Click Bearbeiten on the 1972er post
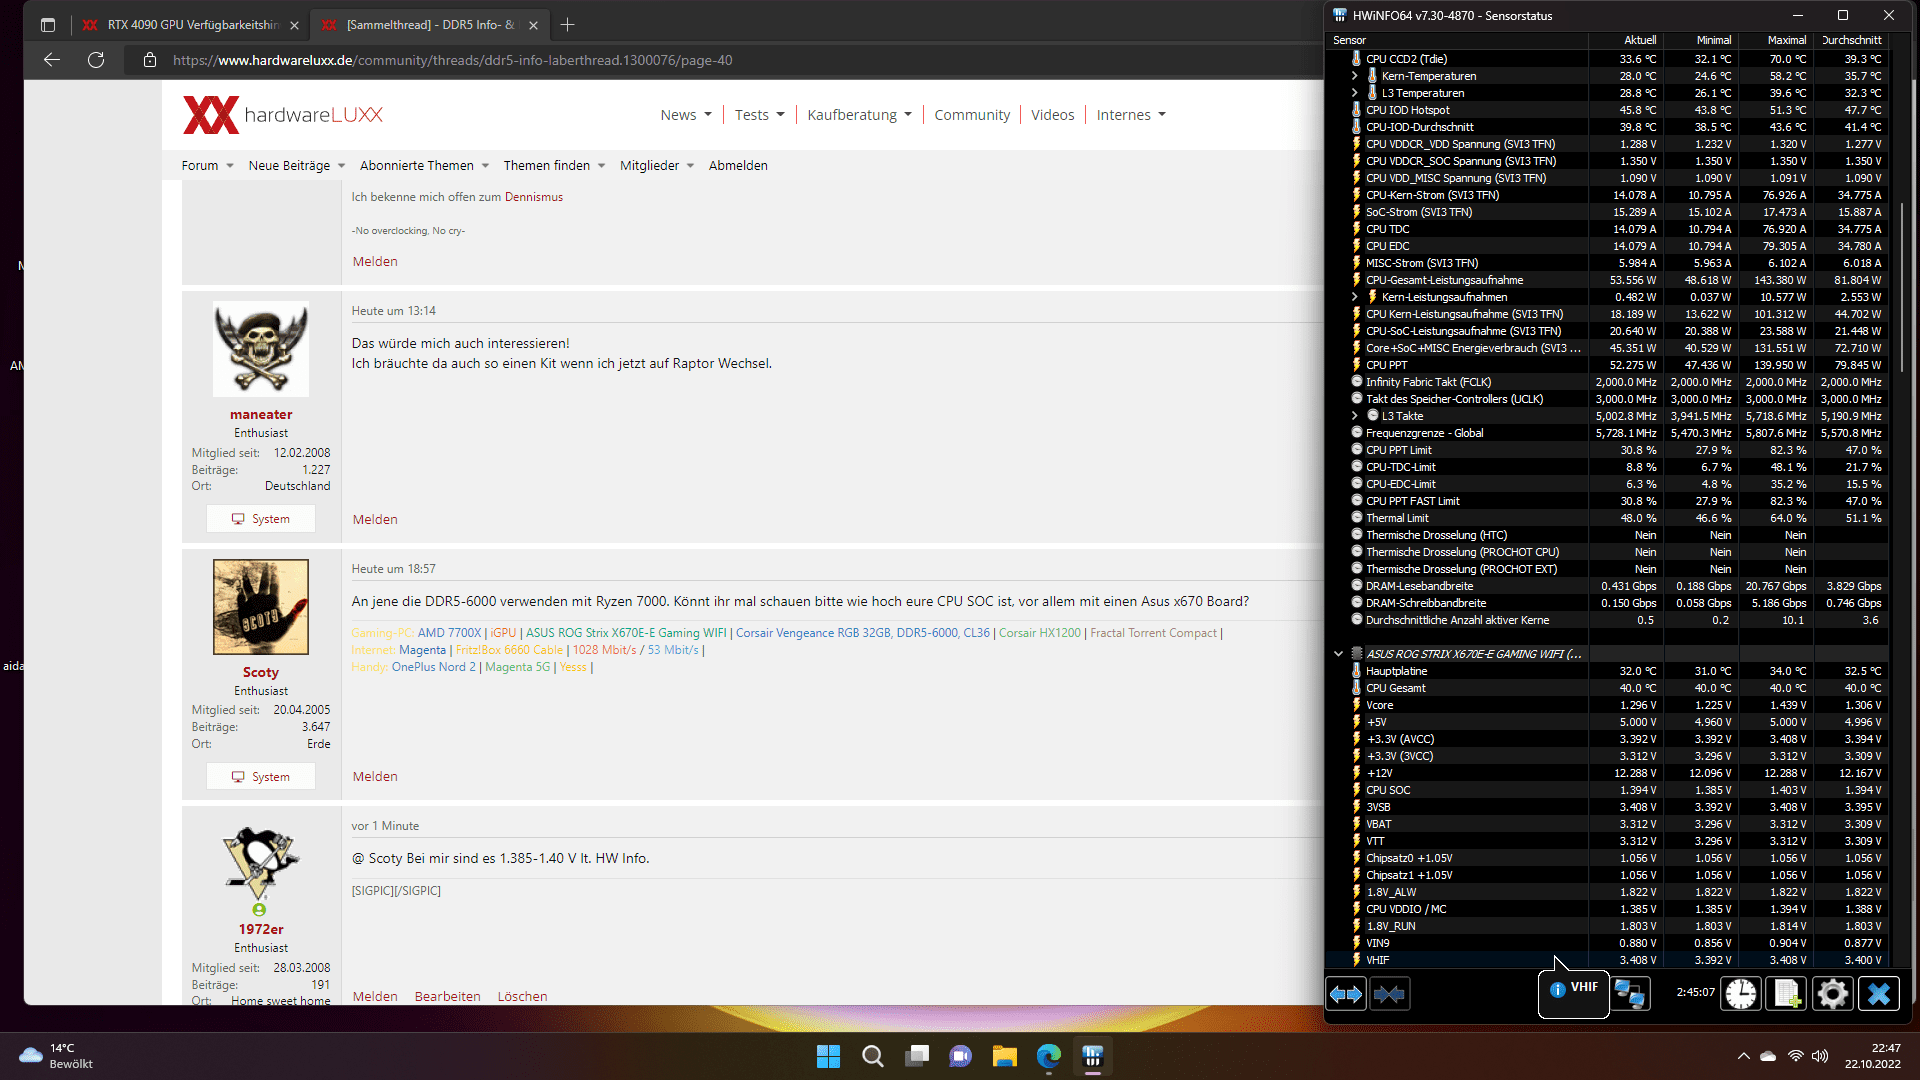Viewport: 1920px width, 1080px height. tap(447, 996)
